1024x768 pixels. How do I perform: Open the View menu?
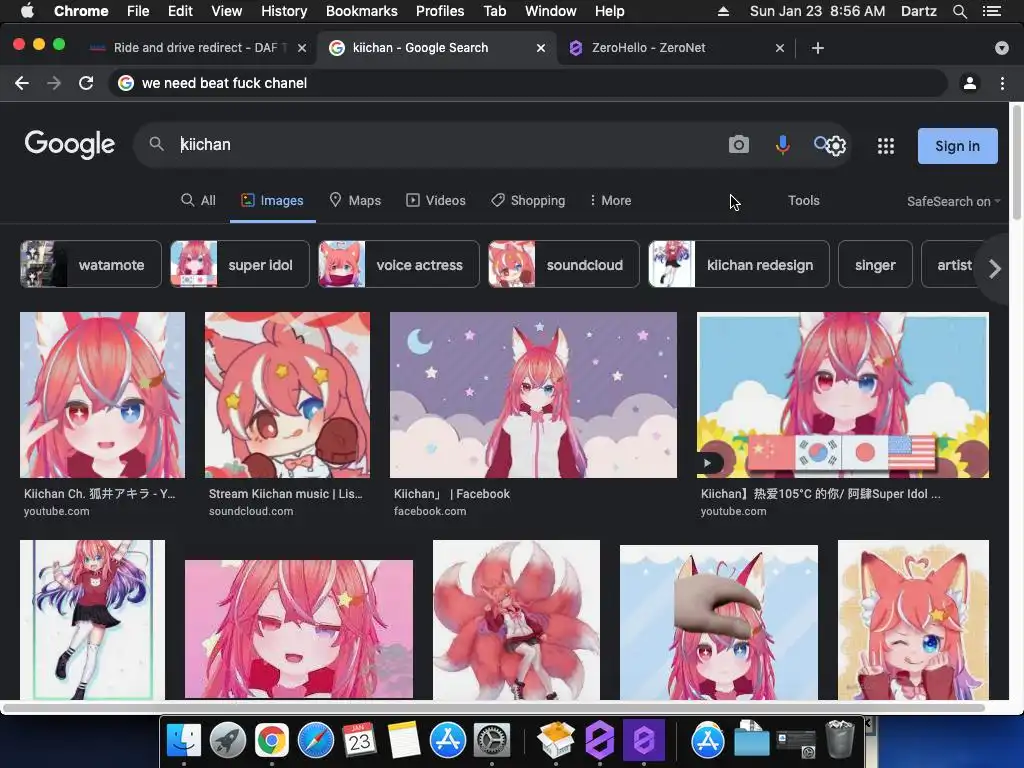pos(227,11)
